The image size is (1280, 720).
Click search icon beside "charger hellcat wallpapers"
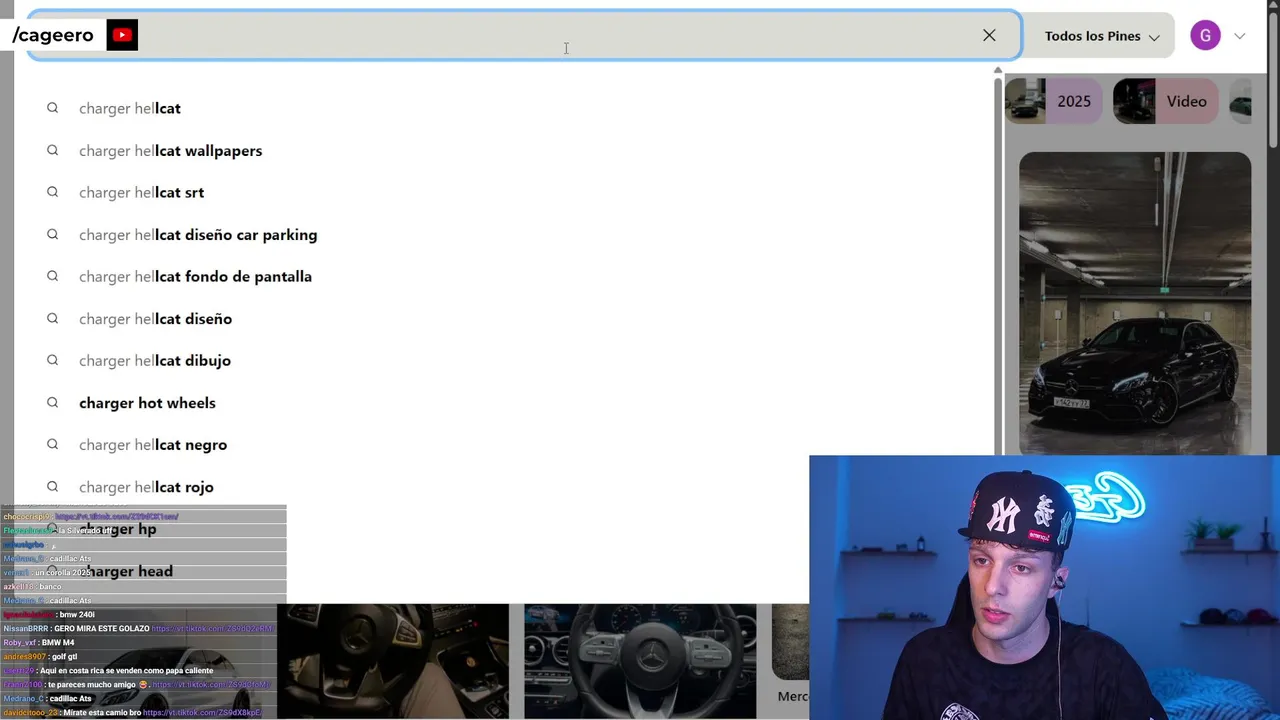52,150
